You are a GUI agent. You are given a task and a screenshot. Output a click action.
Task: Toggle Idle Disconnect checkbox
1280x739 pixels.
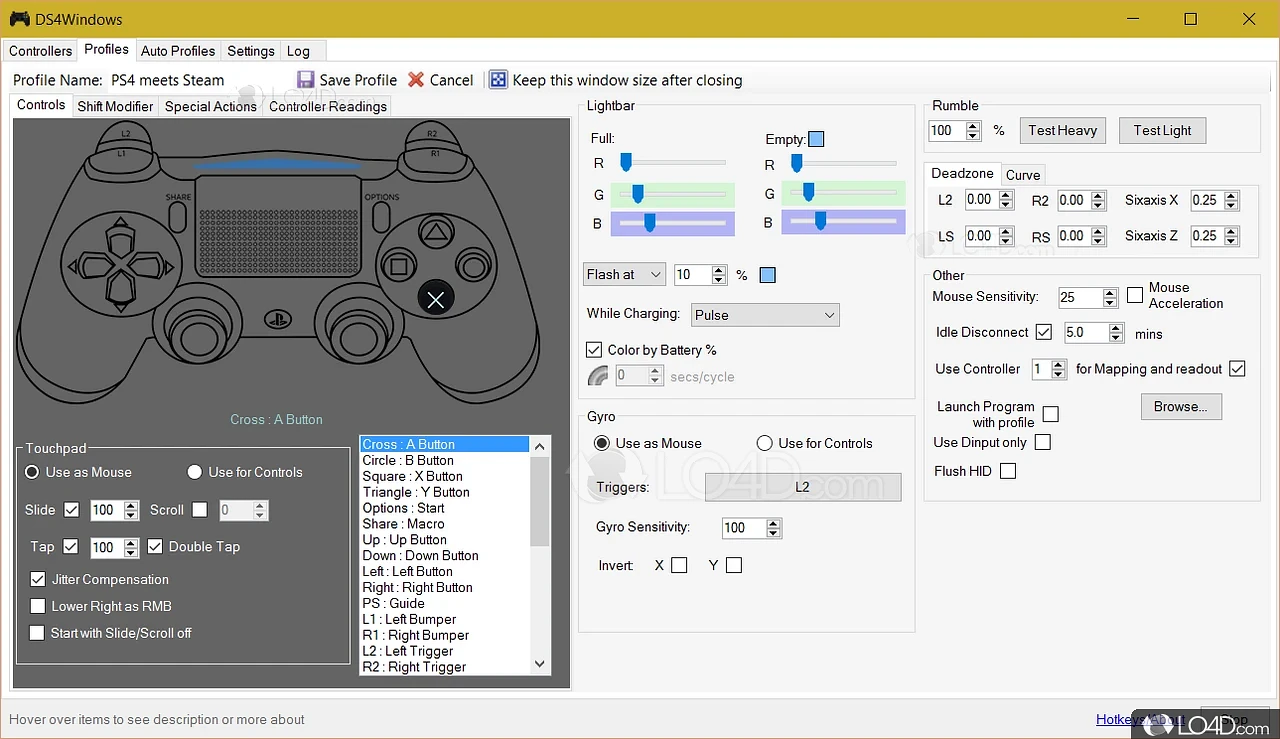tap(1044, 332)
